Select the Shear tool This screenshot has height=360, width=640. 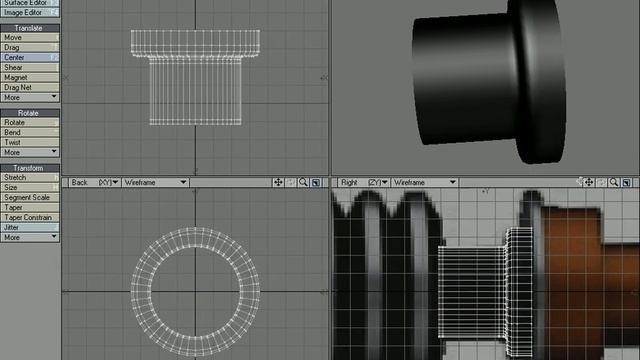point(30,67)
